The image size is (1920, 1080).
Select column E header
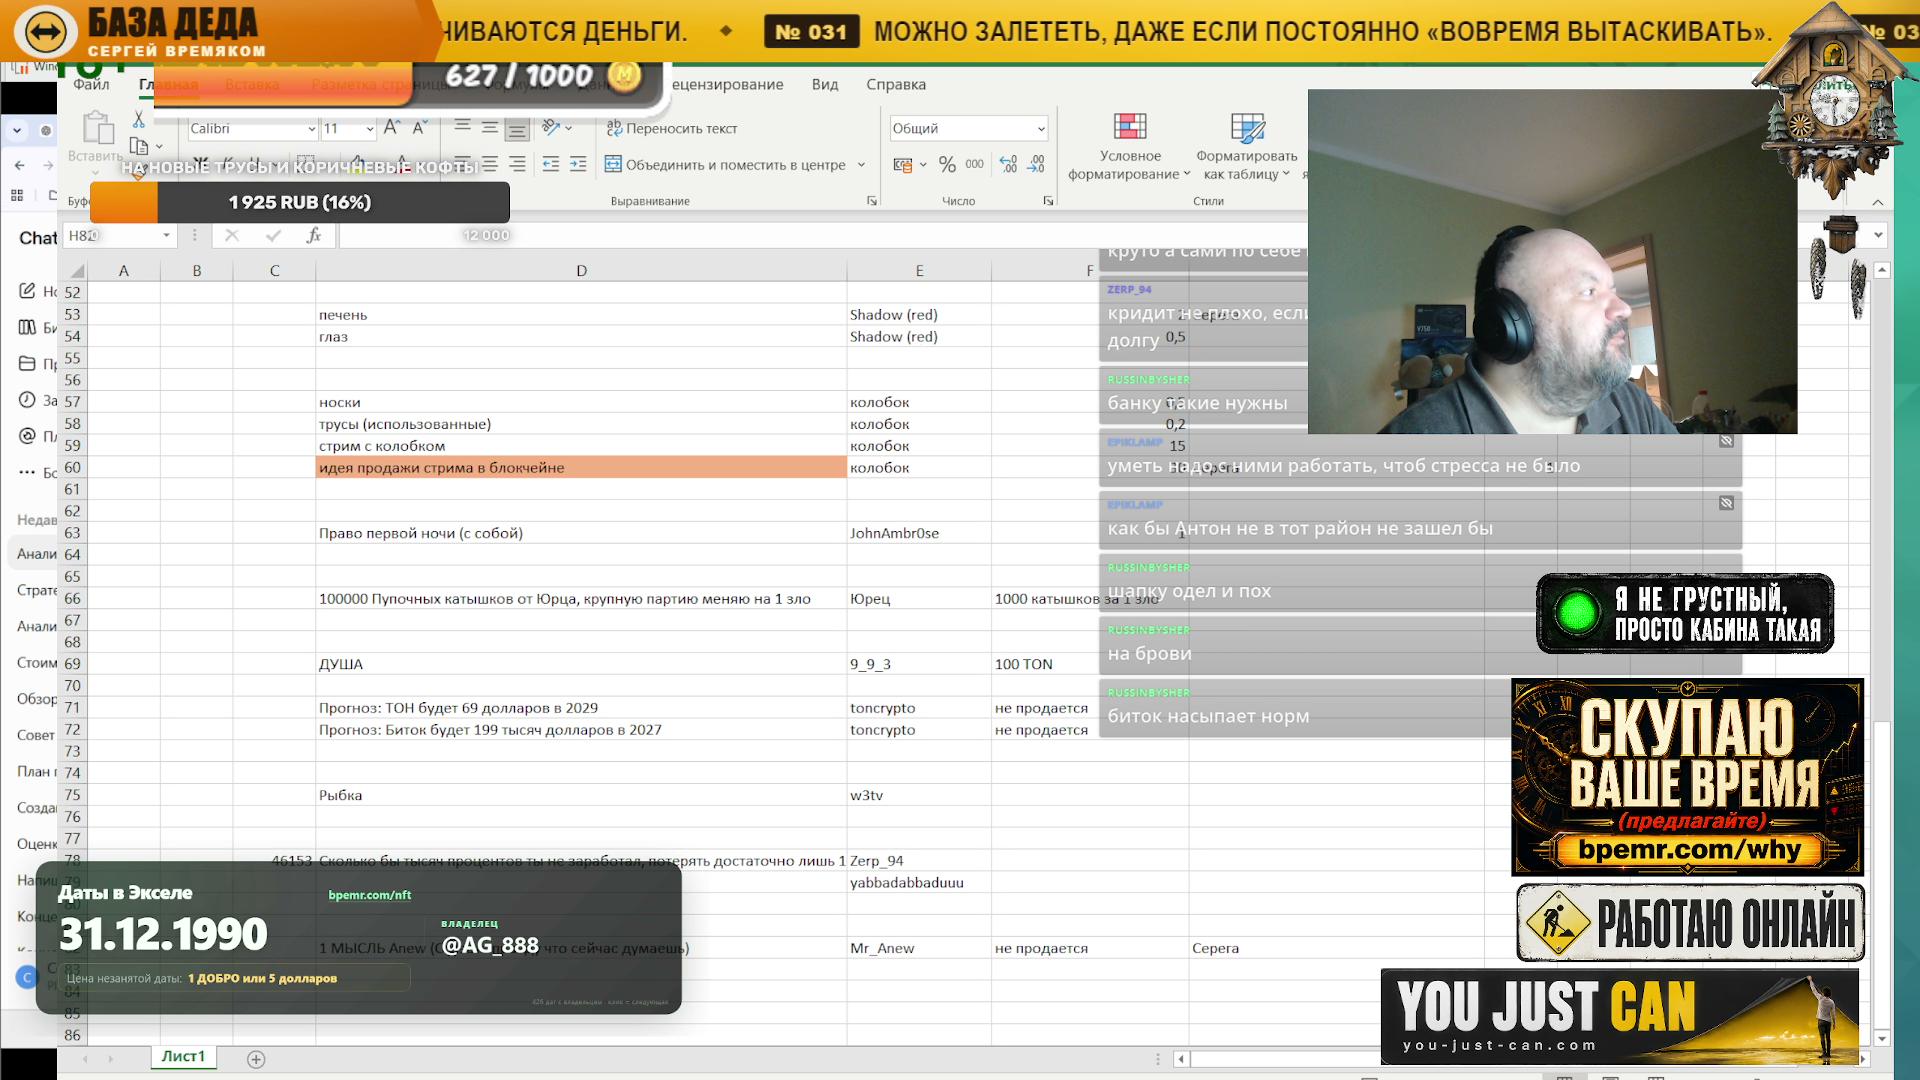919,271
